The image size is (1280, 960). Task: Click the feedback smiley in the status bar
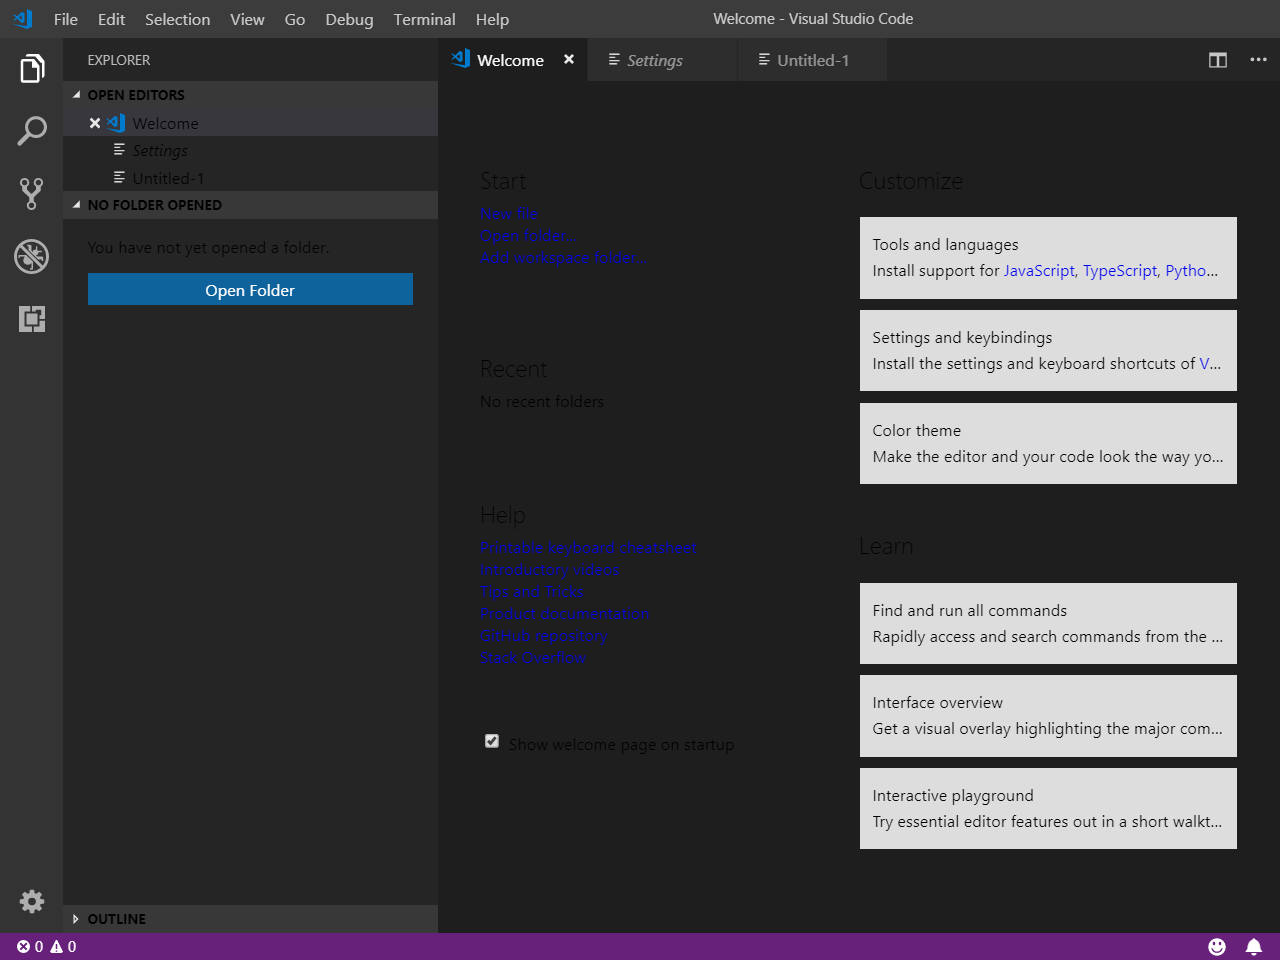[x=1217, y=946]
